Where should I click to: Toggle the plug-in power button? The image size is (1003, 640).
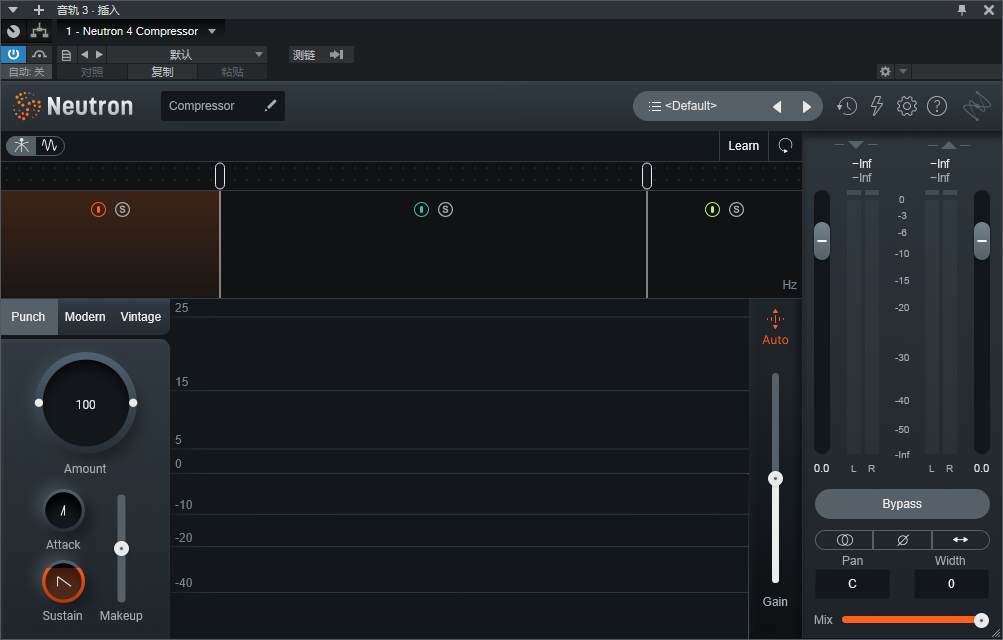[x=13, y=54]
